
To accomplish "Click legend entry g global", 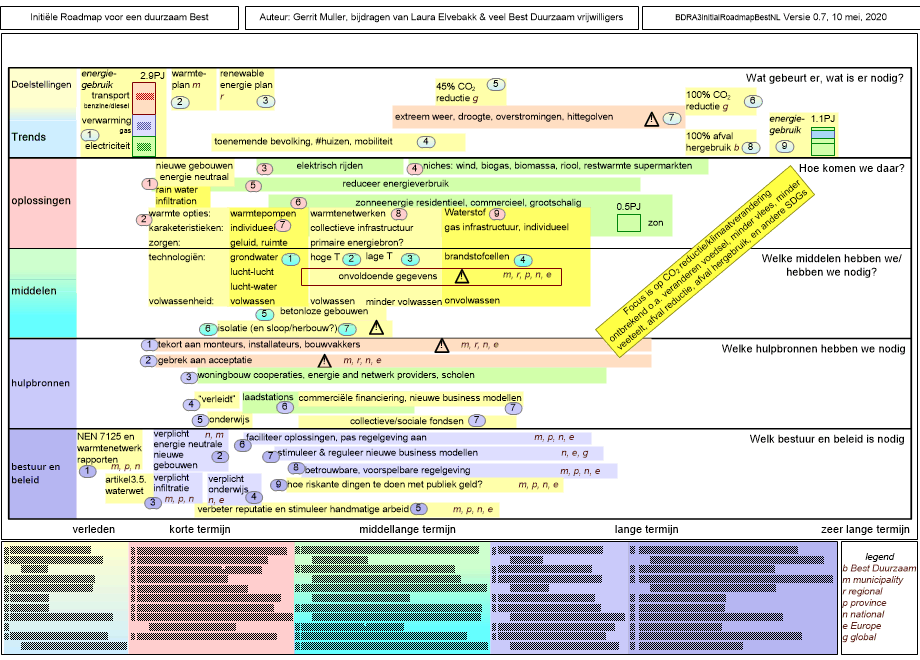I will 858,637.
